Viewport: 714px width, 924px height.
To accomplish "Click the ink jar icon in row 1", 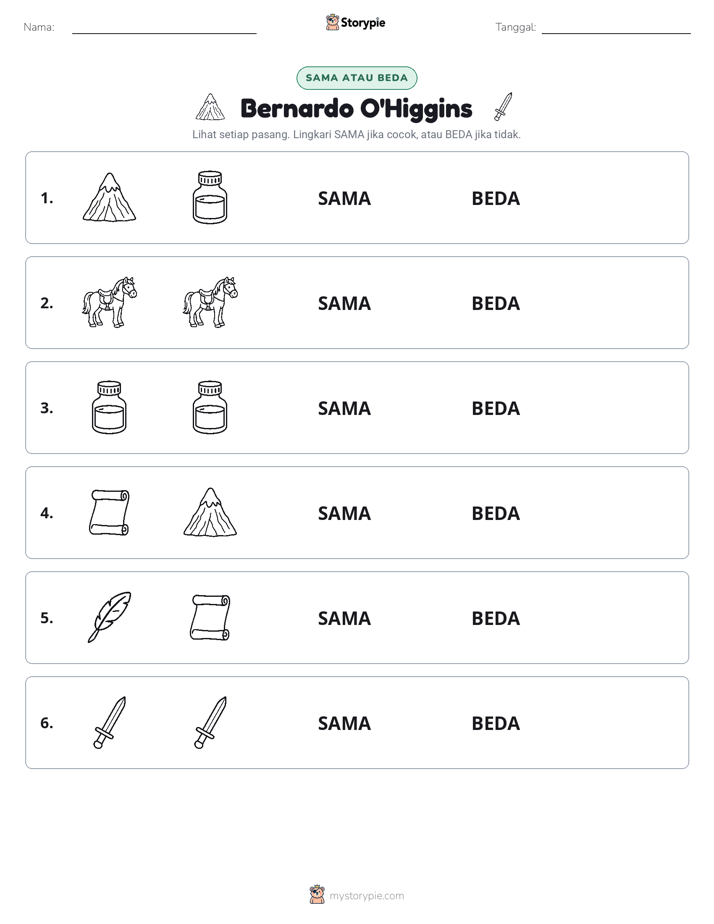I will [x=210, y=197].
